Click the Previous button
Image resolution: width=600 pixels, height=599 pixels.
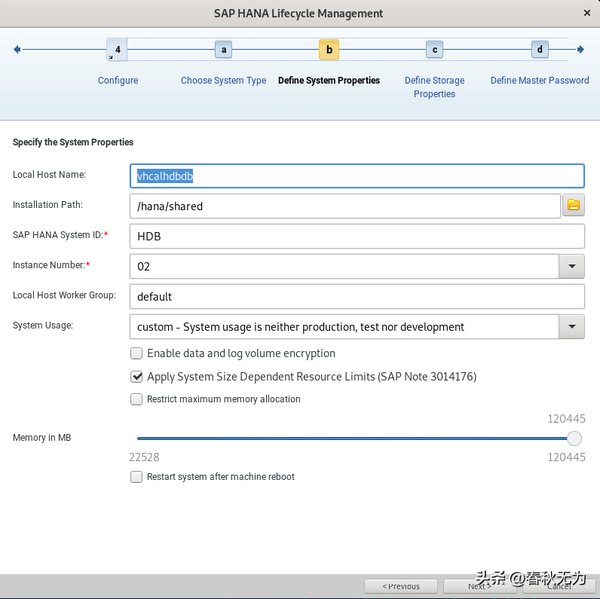(x=401, y=586)
